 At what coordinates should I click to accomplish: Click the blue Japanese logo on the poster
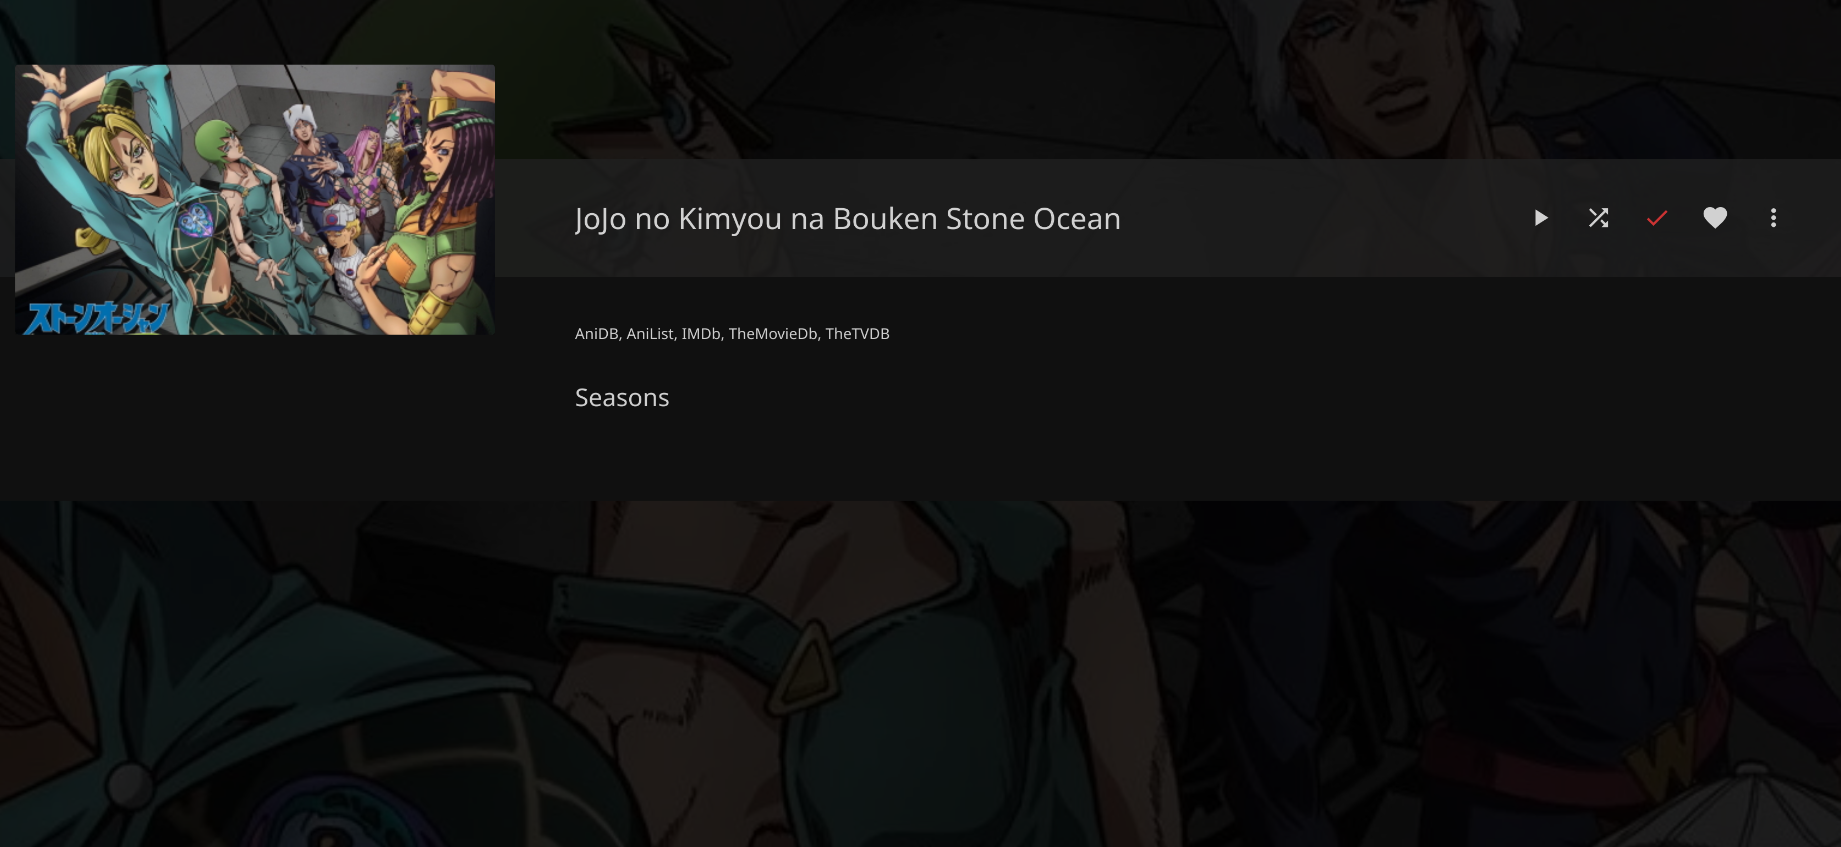96,317
